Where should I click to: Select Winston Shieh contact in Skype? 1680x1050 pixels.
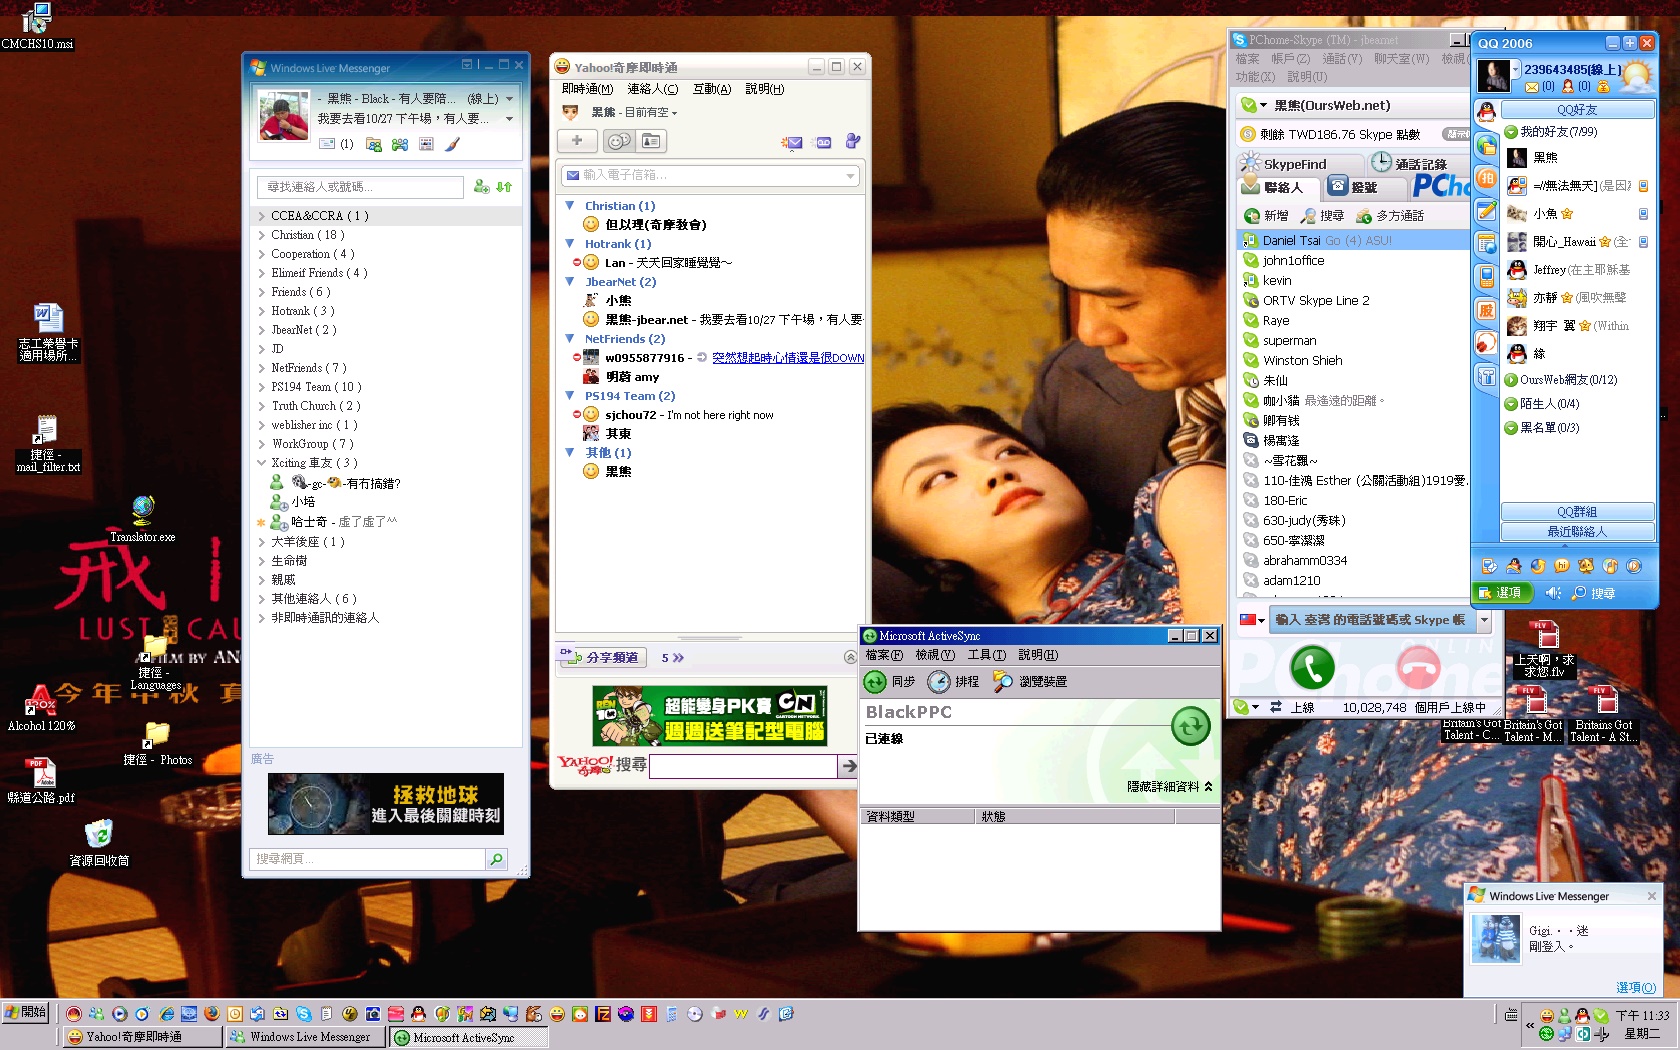pos(1352,360)
